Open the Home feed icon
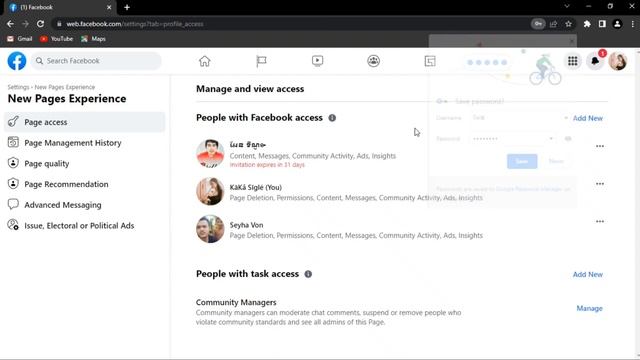Image resolution: width=640 pixels, height=360 pixels. 204,61
